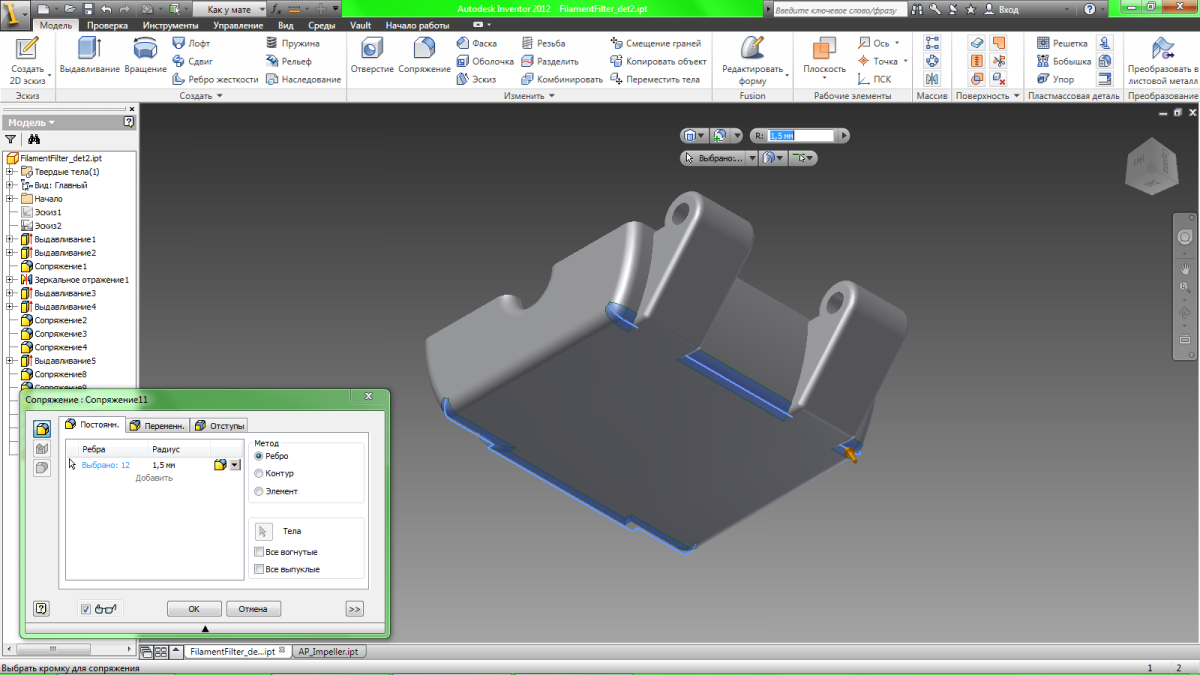Select the Вращение (Revolve) tool icon
The width and height of the screenshot is (1200, 675).
click(x=145, y=50)
